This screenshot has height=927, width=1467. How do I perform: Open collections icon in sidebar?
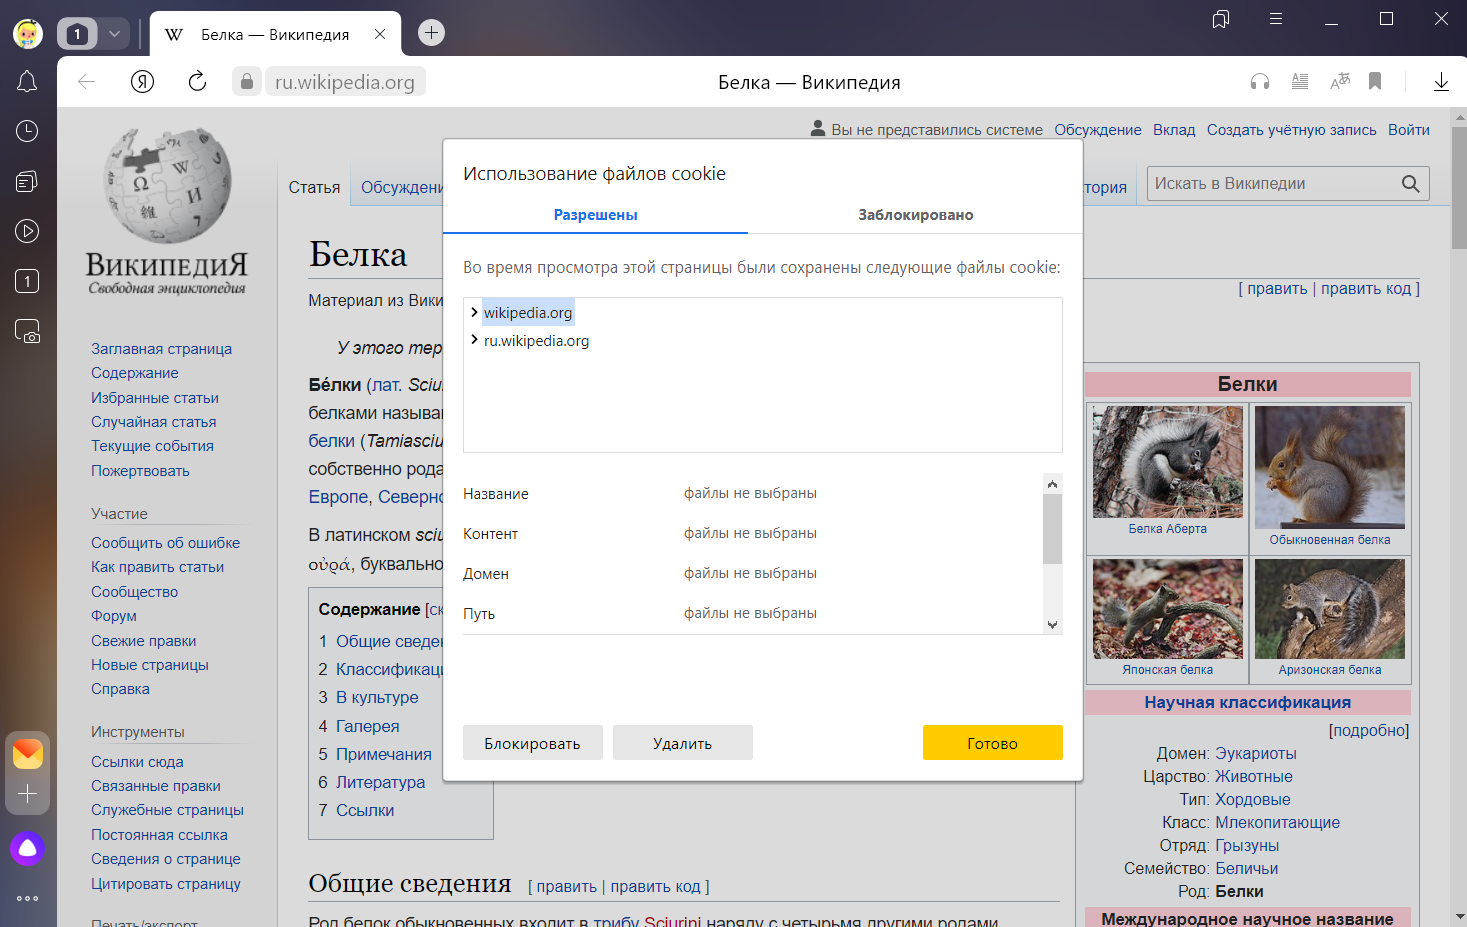coord(27,181)
